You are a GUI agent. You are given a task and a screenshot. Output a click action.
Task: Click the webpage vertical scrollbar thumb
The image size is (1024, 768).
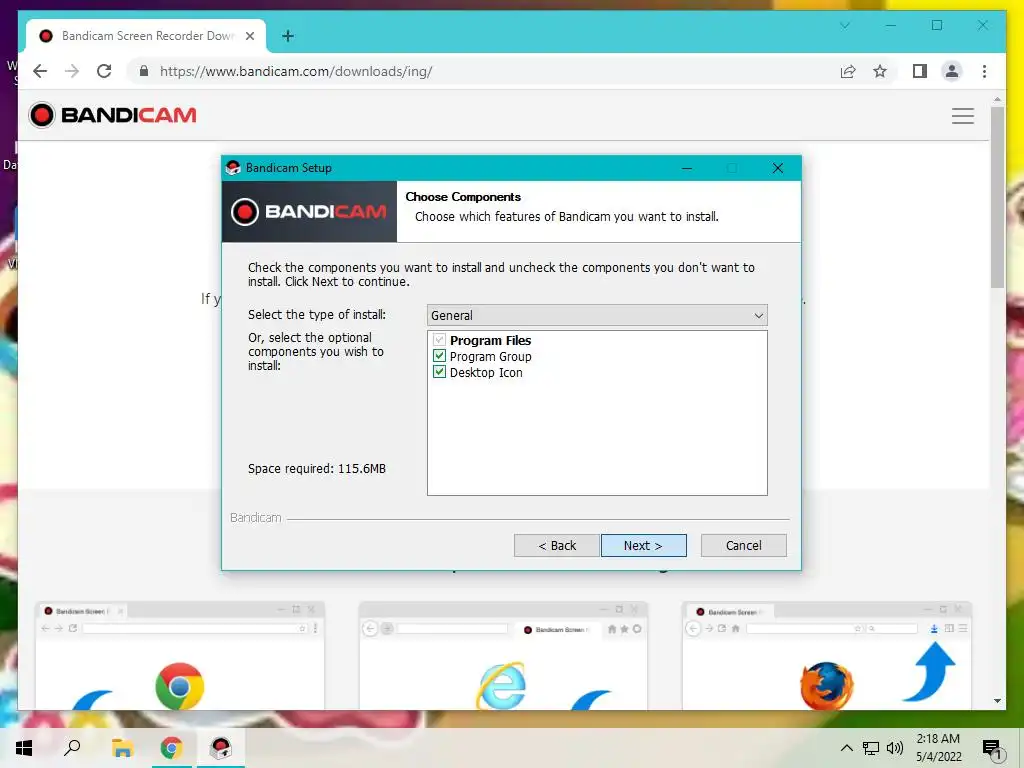997,197
